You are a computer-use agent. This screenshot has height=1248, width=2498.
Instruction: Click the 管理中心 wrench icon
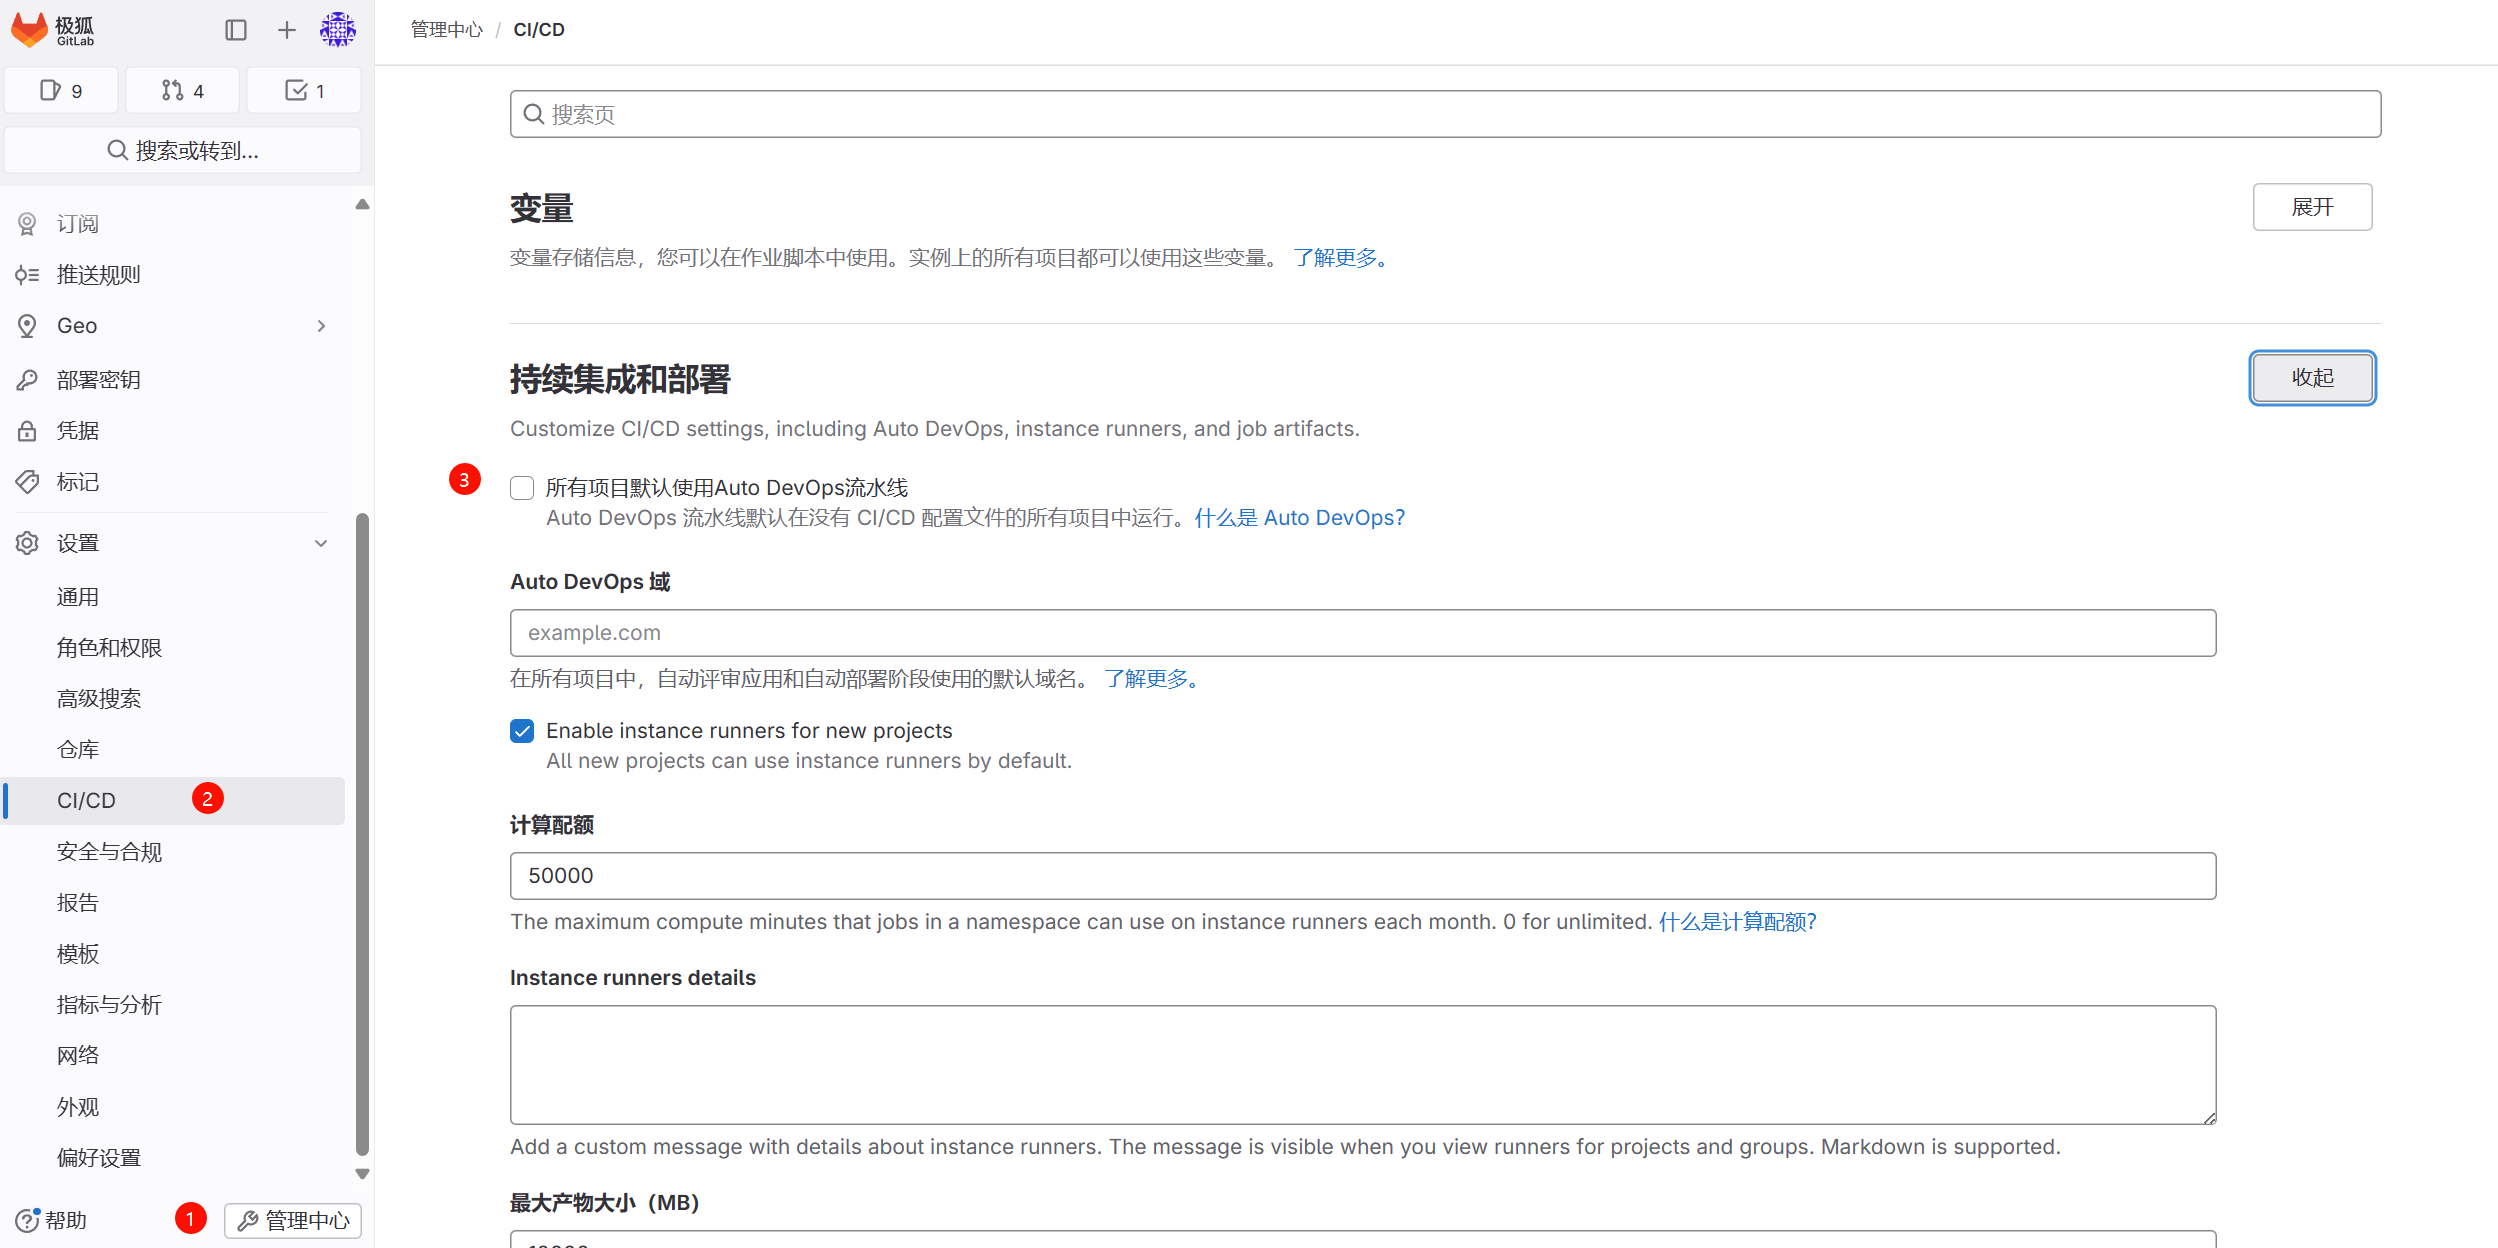coord(292,1220)
